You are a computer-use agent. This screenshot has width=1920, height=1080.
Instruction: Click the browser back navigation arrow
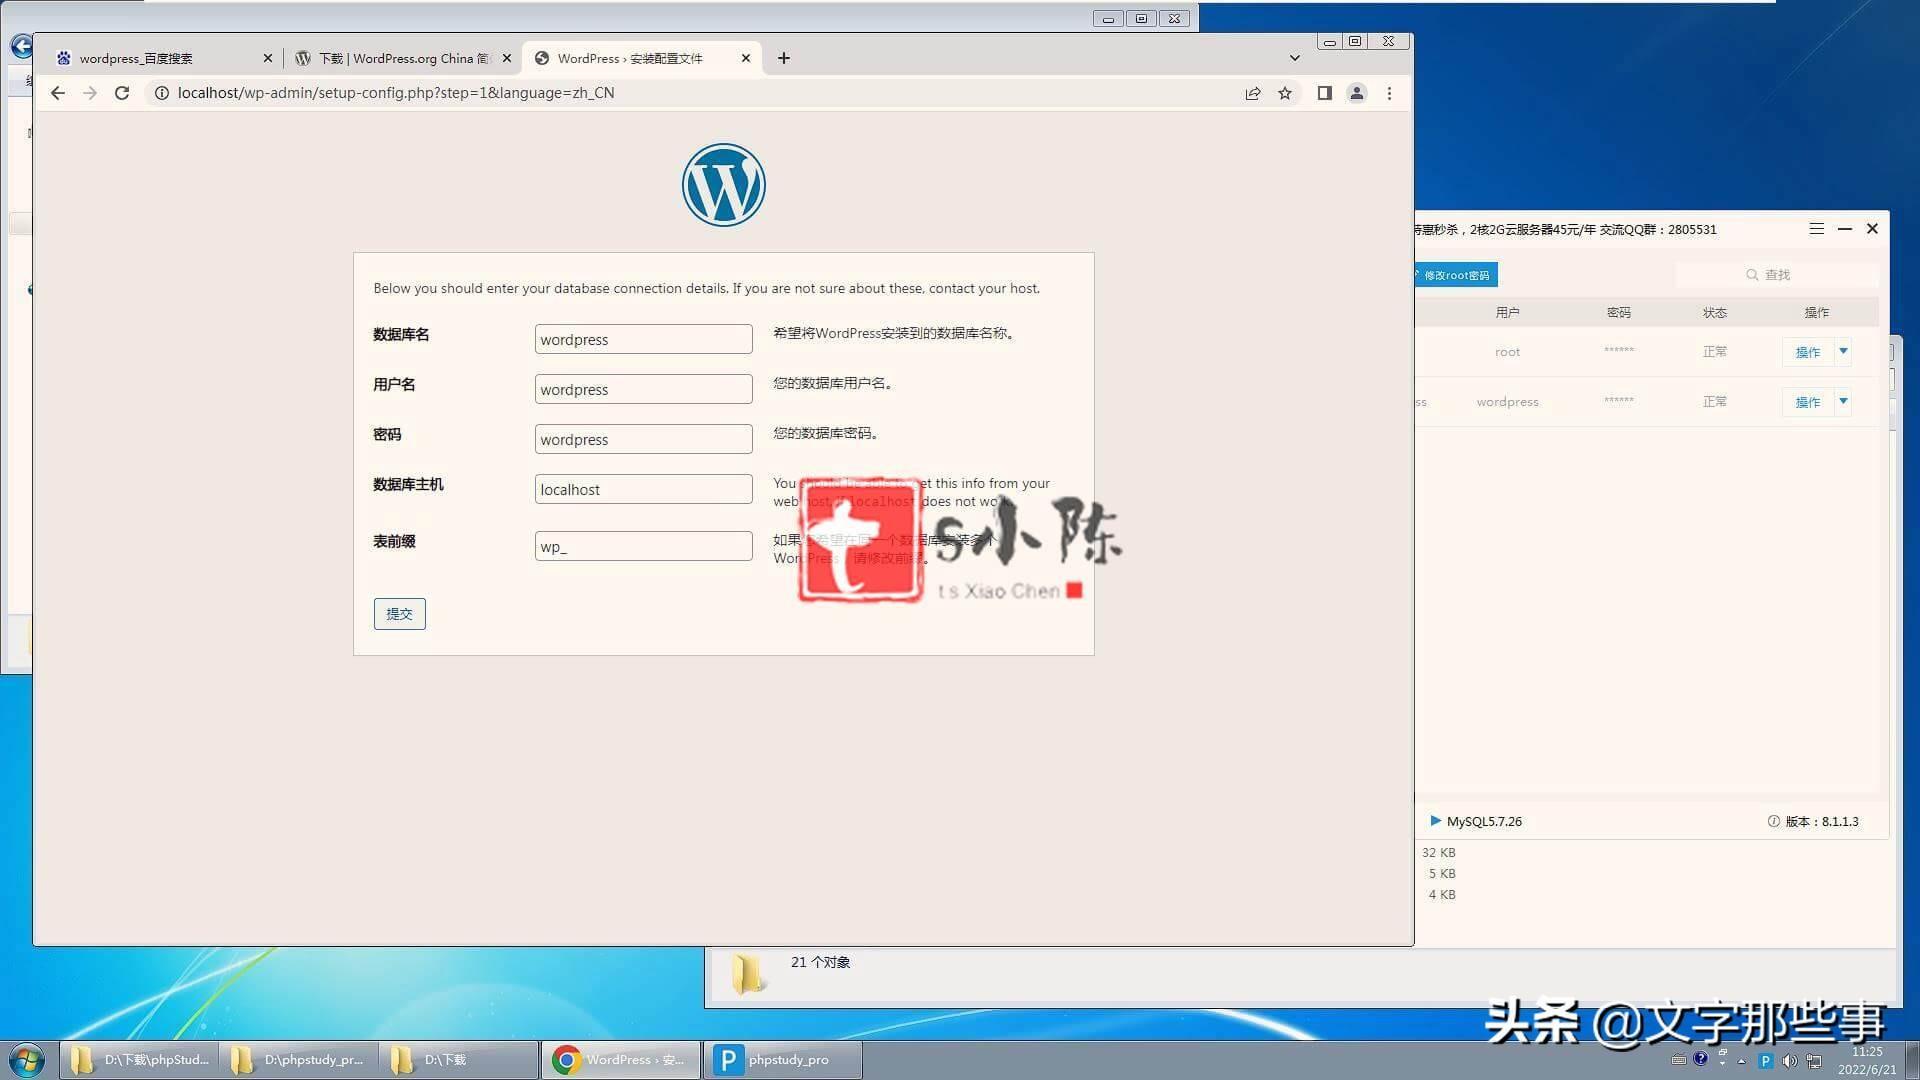[x=57, y=92]
